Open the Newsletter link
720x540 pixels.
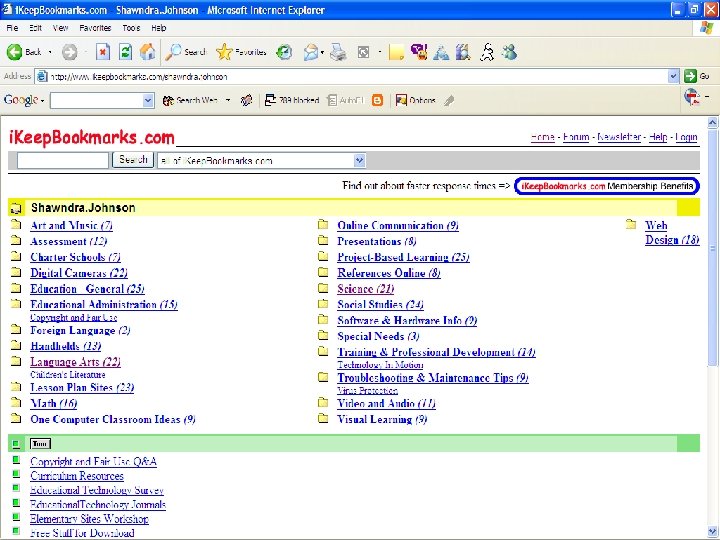tap(619, 137)
